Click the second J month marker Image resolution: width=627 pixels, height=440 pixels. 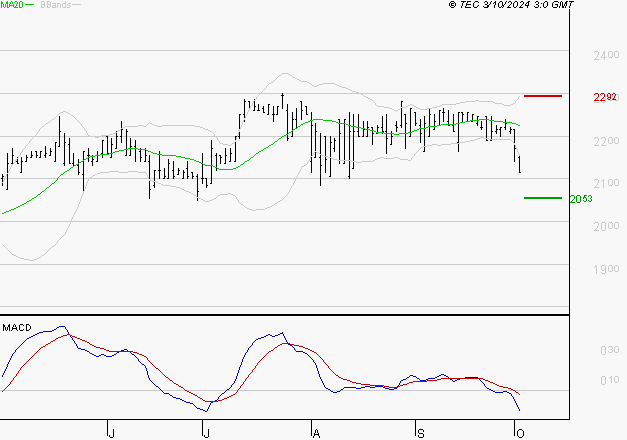[206, 434]
